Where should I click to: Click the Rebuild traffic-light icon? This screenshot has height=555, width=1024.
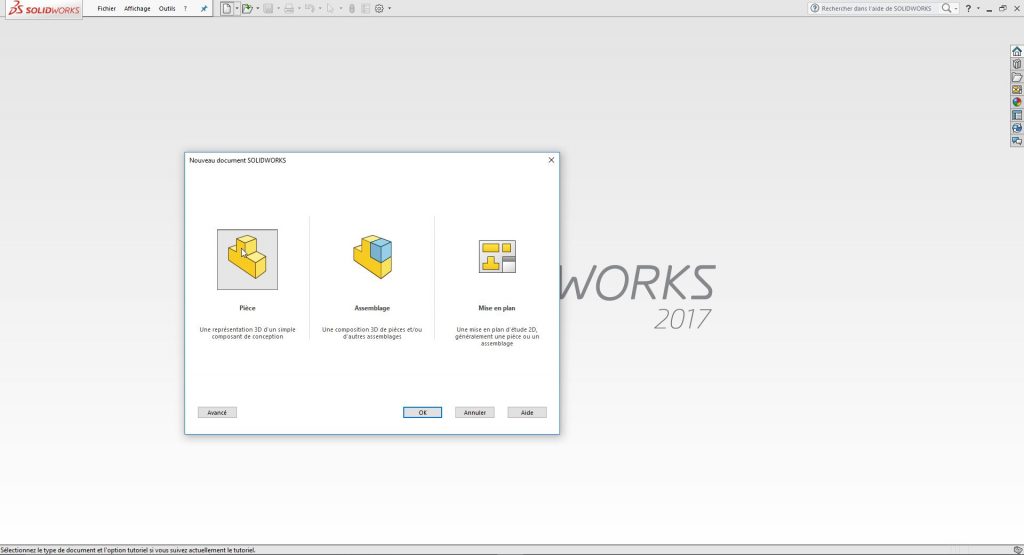351,8
